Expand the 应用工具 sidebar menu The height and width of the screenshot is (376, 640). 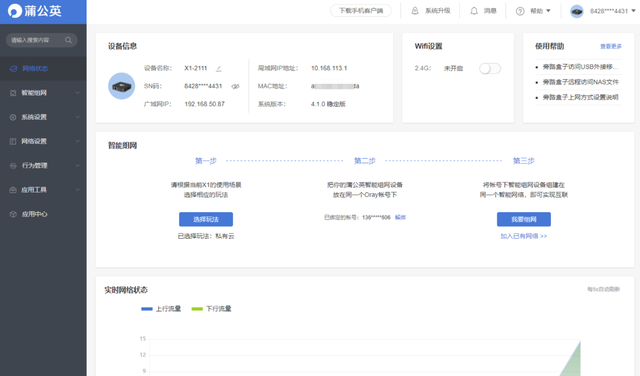(x=78, y=190)
